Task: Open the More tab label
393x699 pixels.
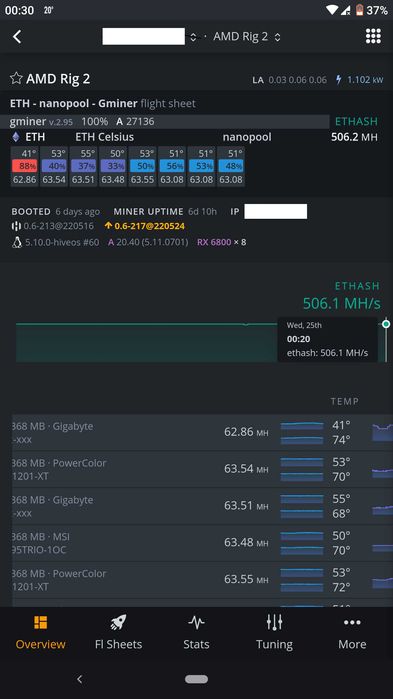Action: (352, 644)
